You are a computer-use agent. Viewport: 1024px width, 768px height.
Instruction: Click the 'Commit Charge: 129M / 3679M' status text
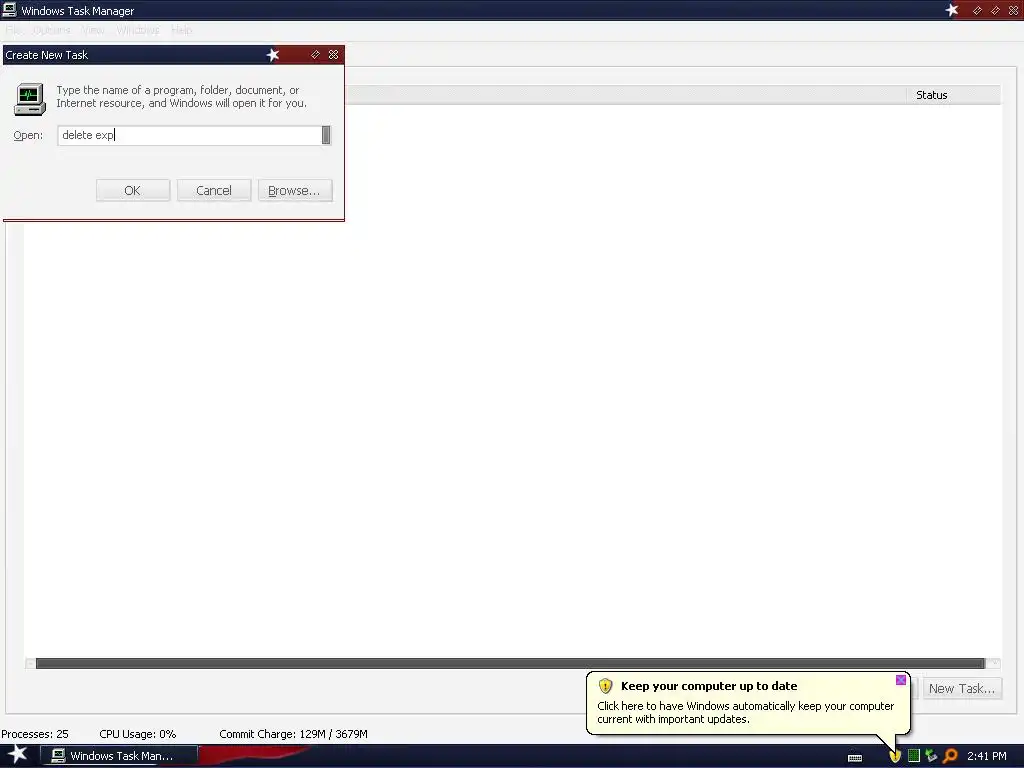(x=293, y=734)
